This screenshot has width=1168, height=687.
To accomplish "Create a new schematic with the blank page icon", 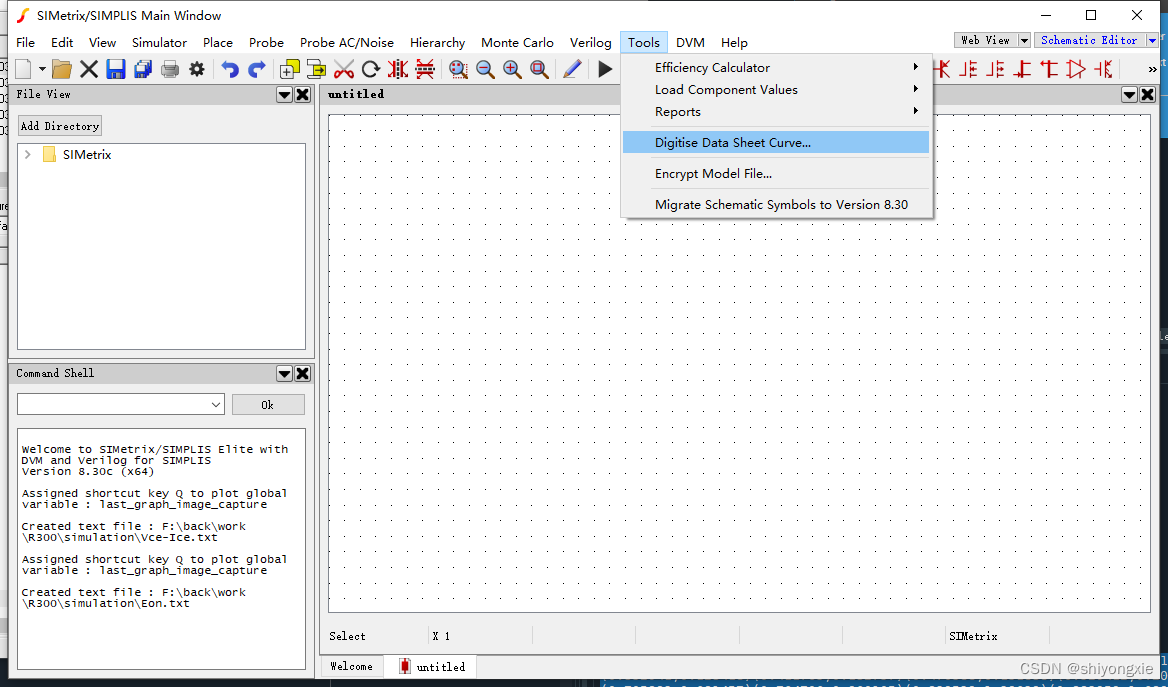I will [24, 69].
